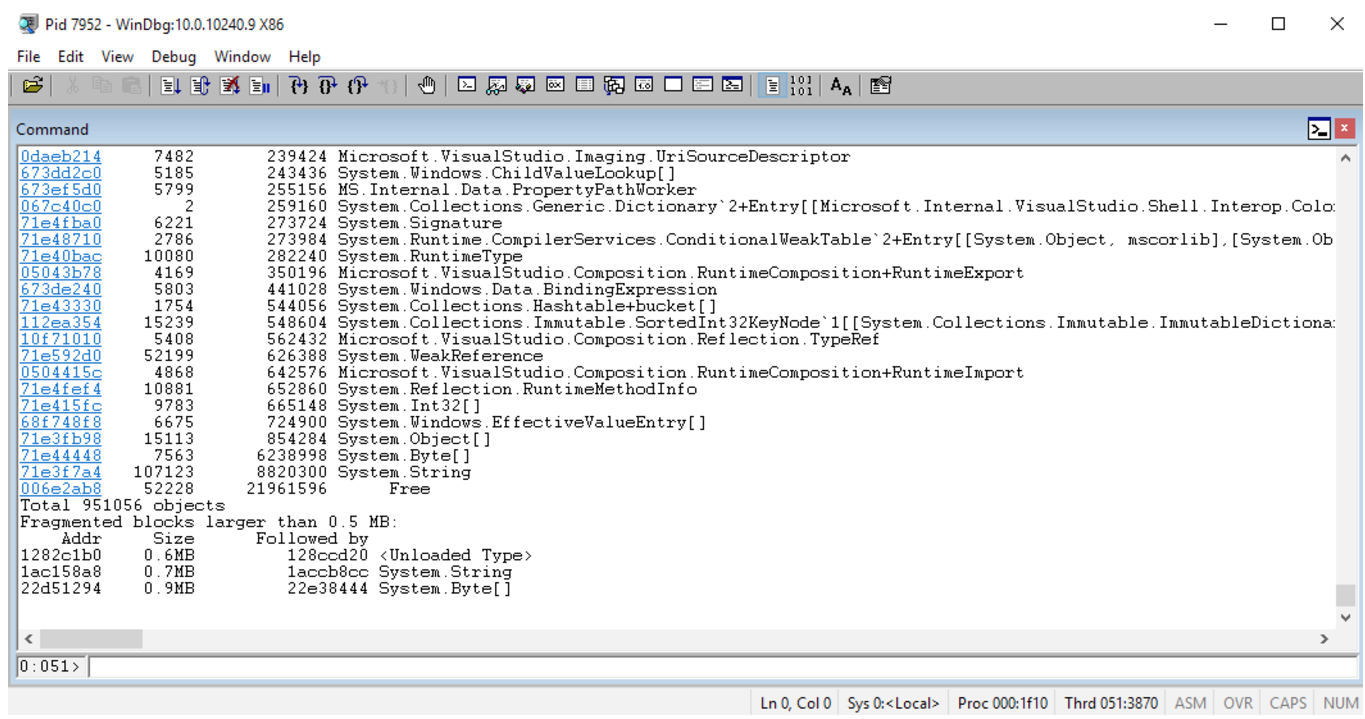
Task: Click the Command pane's browser icon in header
Action: coord(1319,129)
